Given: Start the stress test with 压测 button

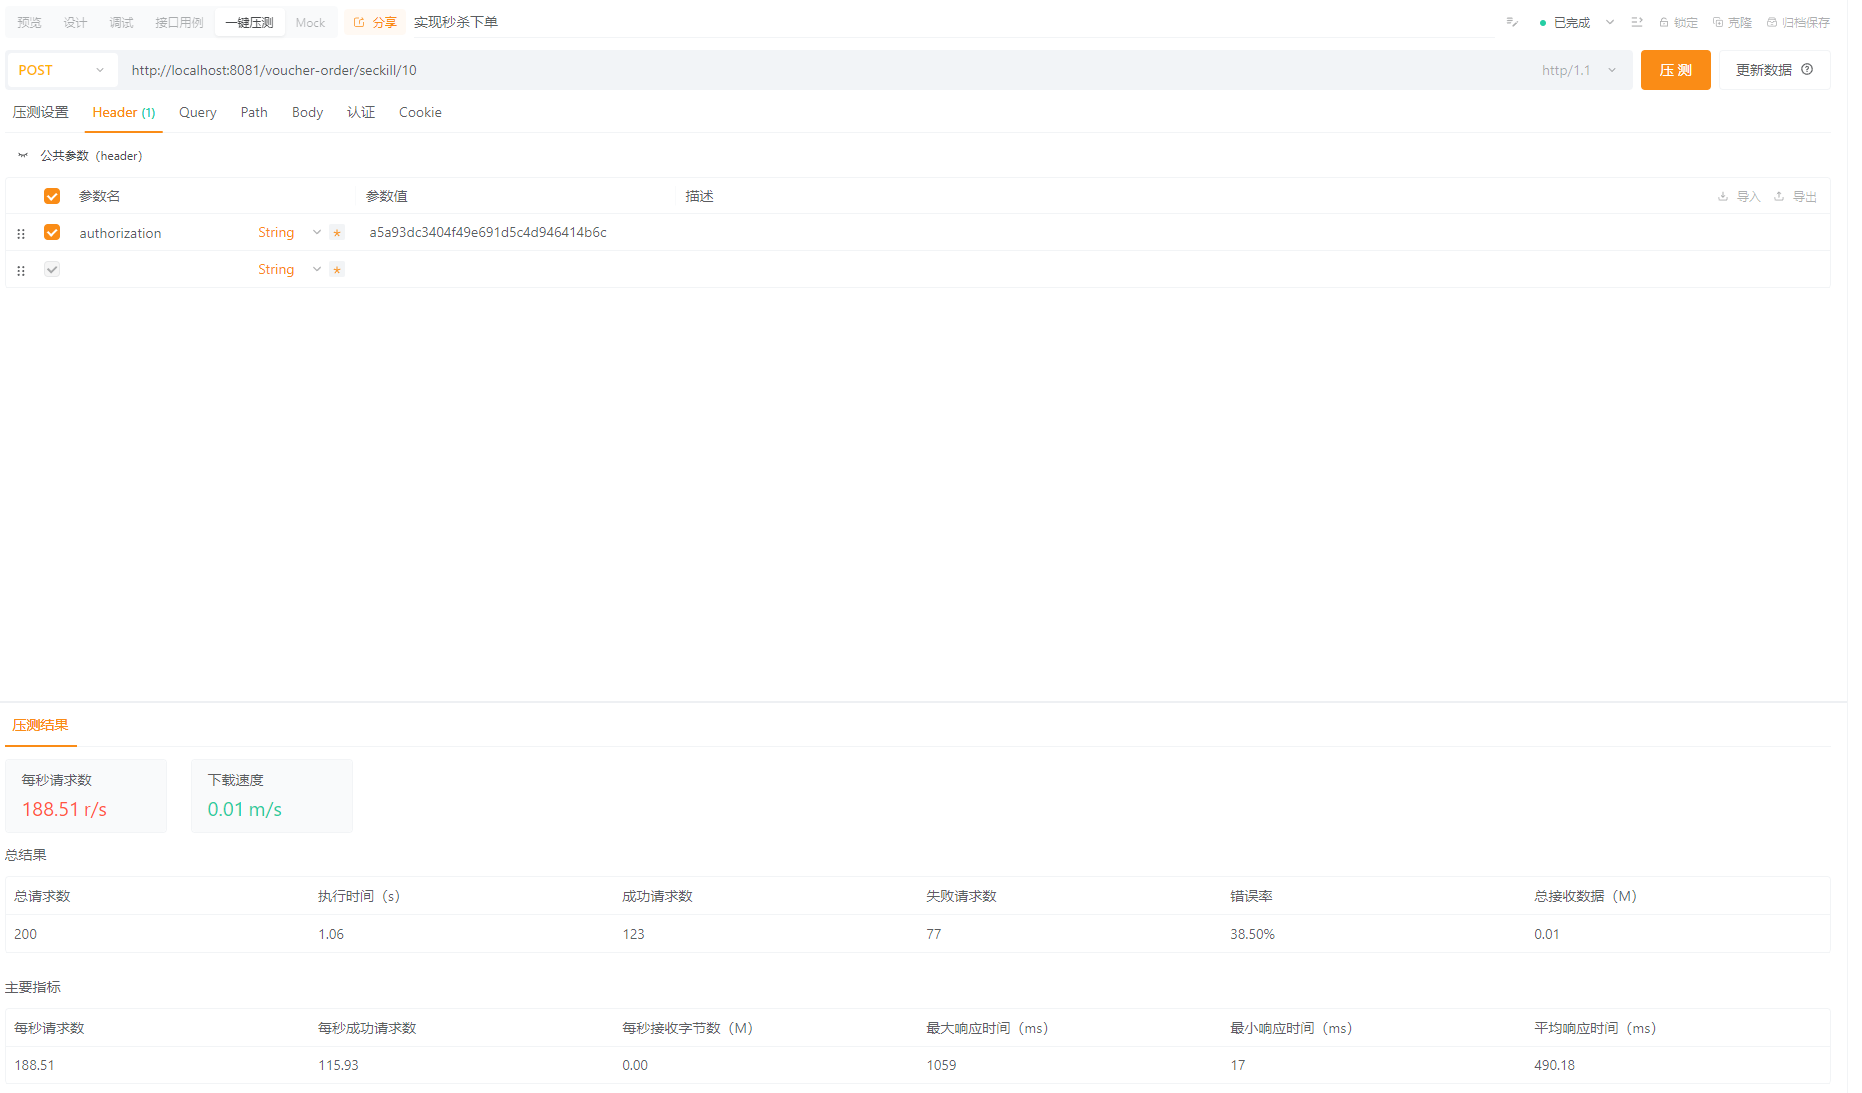Looking at the screenshot, I should pos(1675,70).
